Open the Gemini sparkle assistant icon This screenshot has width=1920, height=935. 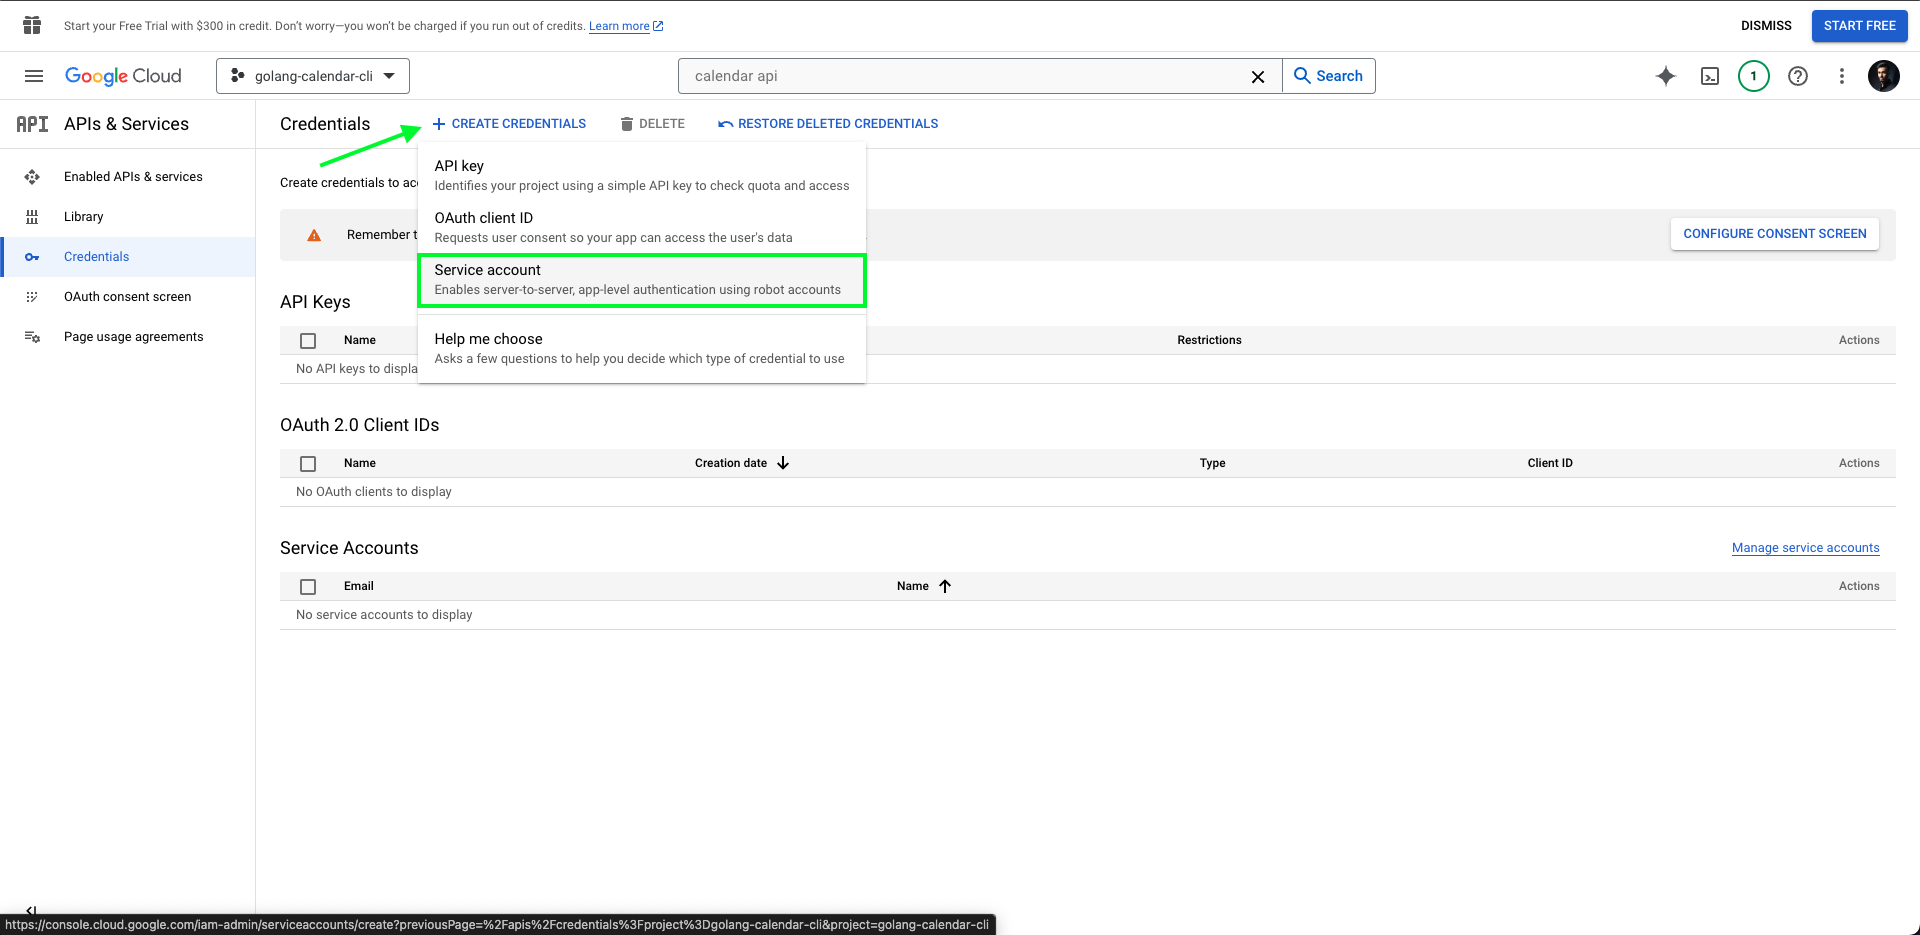point(1666,76)
